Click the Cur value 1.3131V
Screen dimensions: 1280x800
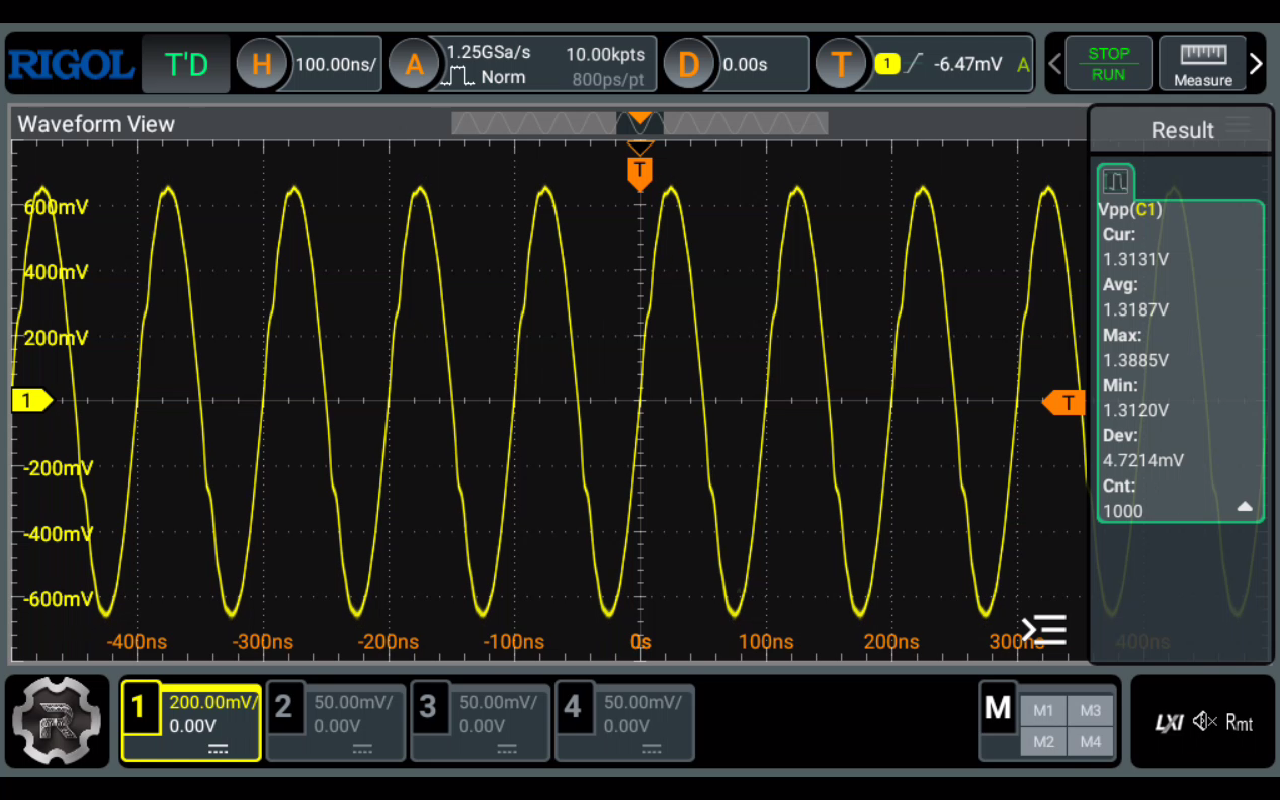point(1136,259)
